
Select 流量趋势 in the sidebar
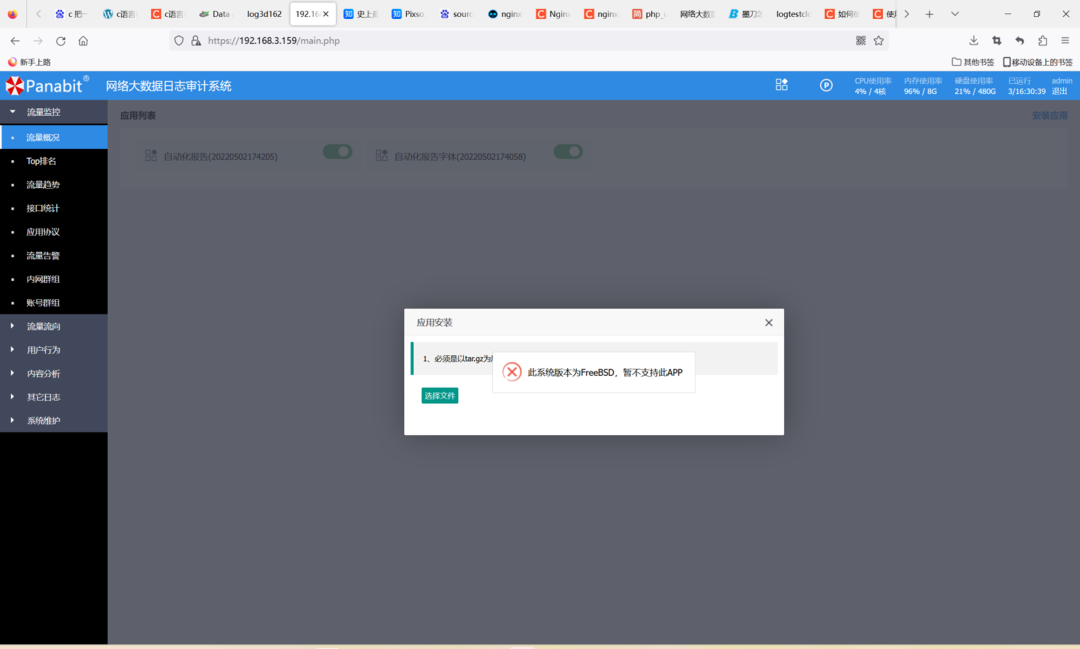54,185
